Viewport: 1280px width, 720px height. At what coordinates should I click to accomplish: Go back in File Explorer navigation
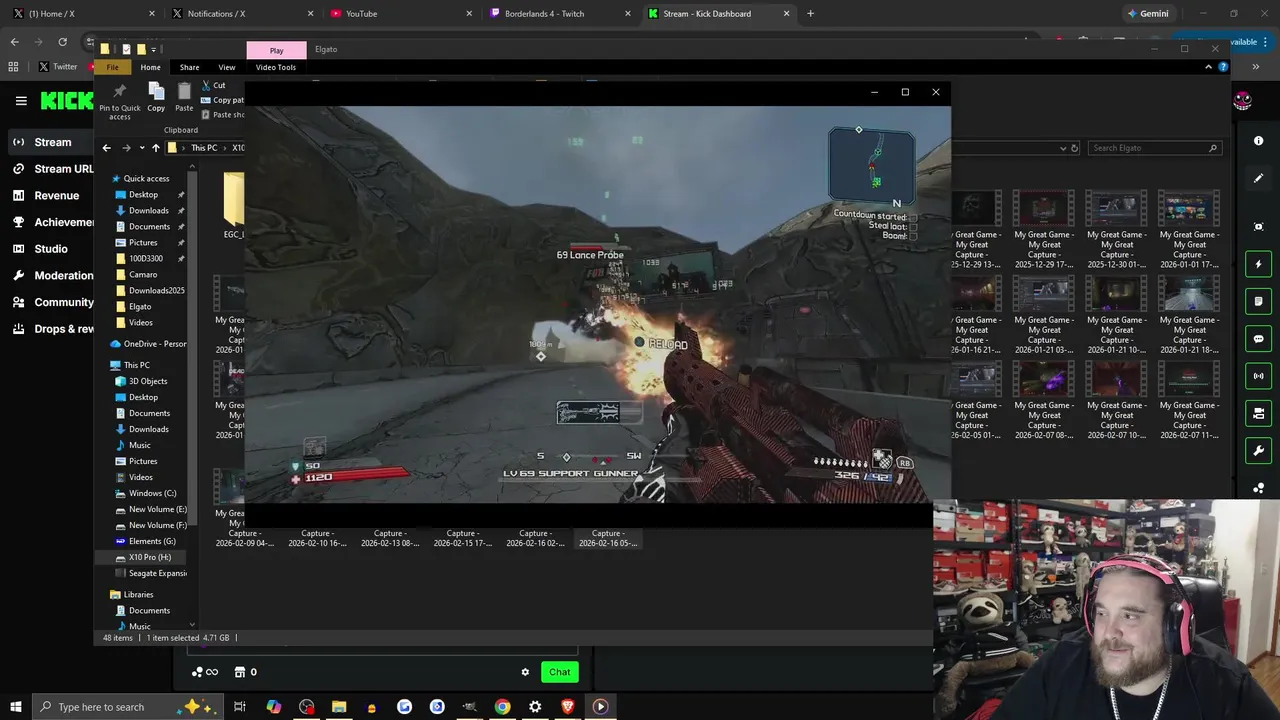pyautogui.click(x=107, y=148)
